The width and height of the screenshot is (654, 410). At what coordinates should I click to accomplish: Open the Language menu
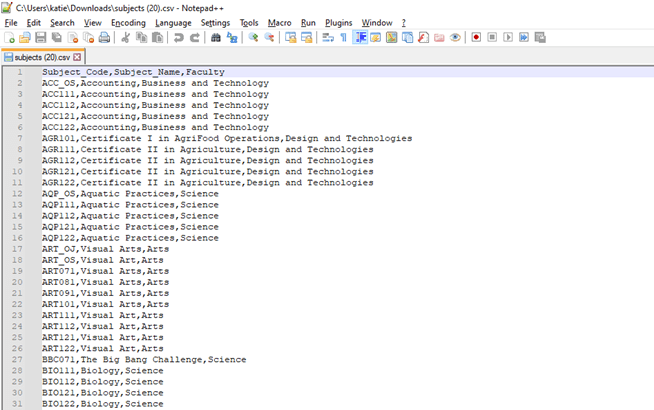pyautogui.click(x=173, y=22)
